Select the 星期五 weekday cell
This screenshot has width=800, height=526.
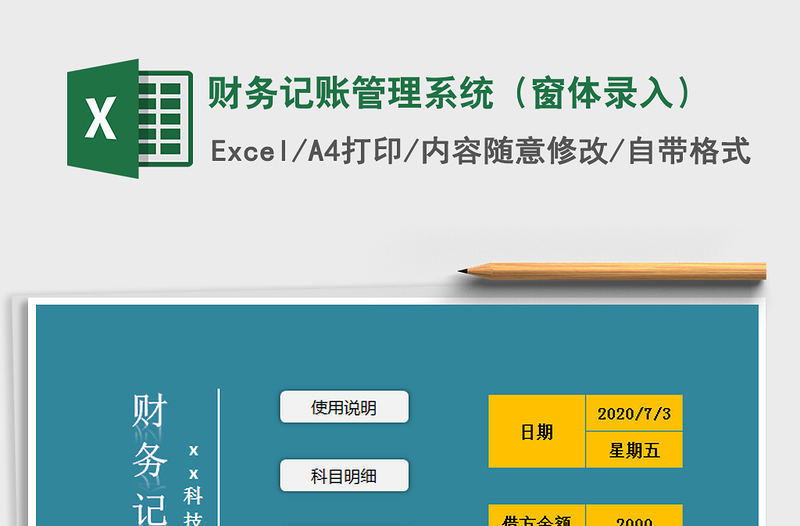click(634, 450)
